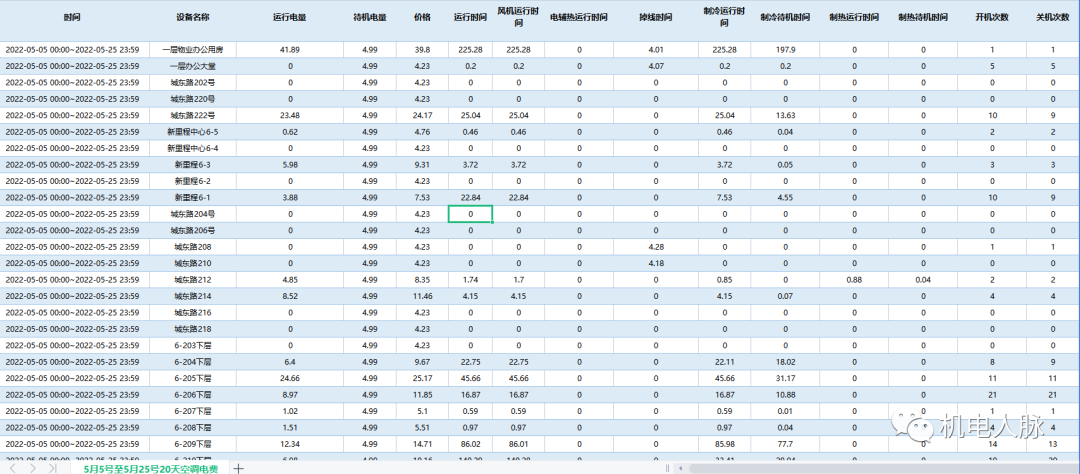Select the 开机次数 header cell
Image resolution: width=1080 pixels, height=474 pixels.
click(992, 18)
